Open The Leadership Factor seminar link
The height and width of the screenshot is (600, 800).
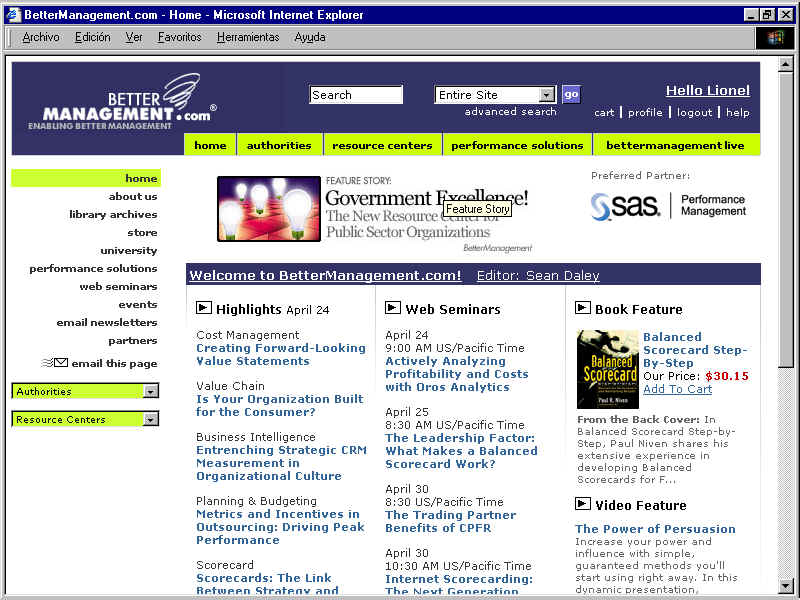point(462,451)
